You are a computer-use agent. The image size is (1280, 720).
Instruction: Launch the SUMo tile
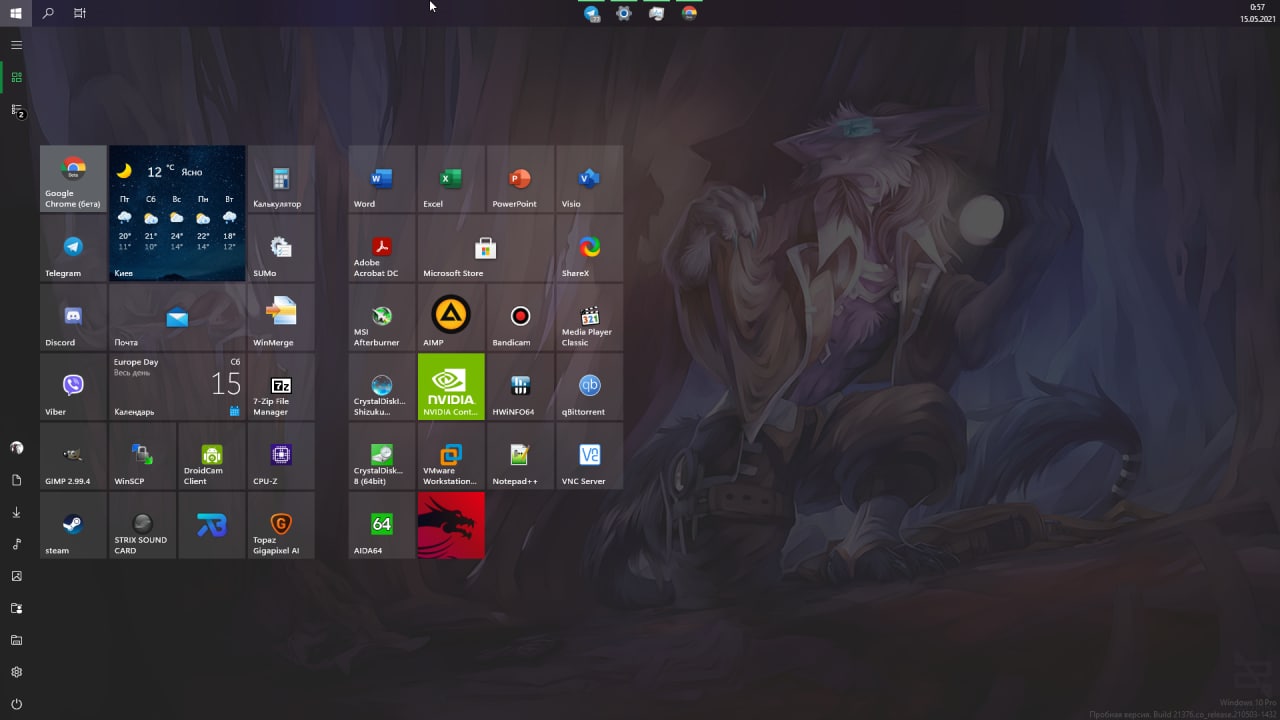pos(281,248)
